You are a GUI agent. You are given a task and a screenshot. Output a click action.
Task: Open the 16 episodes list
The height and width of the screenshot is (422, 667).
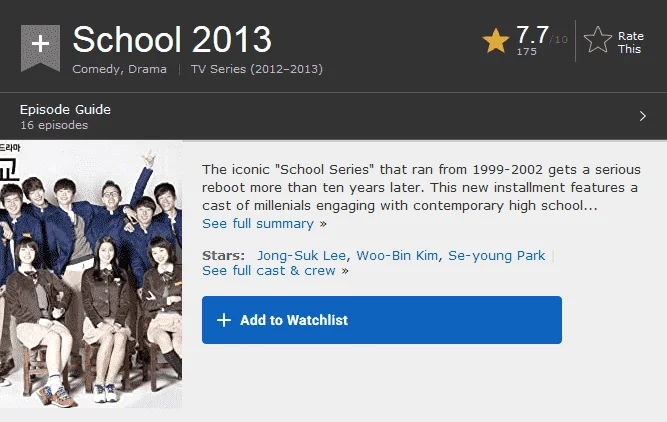tap(54, 125)
